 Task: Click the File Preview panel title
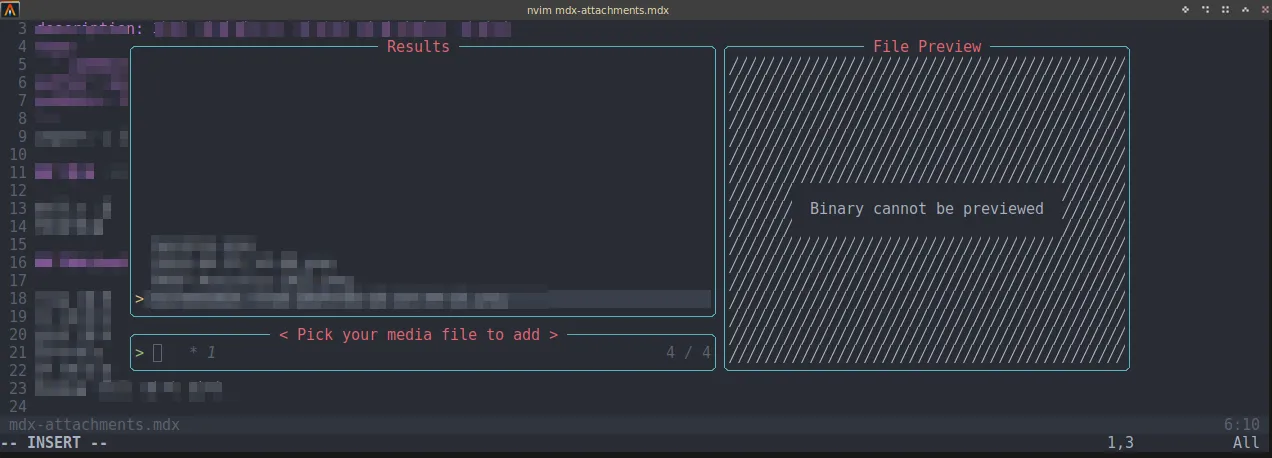pyautogui.click(x=926, y=46)
